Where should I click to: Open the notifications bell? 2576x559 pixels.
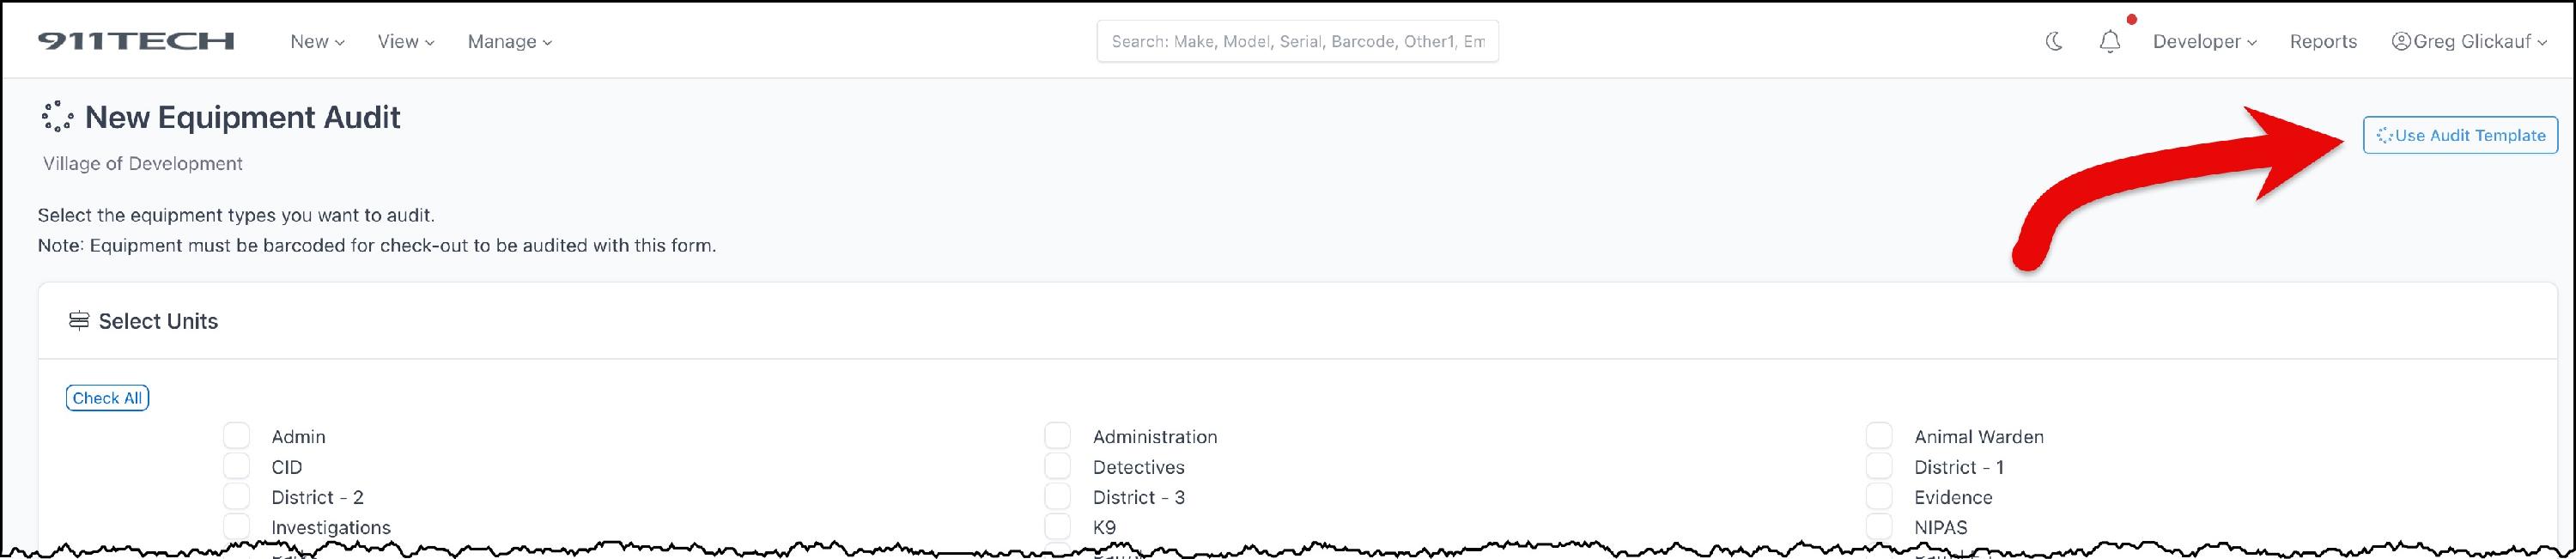coord(2109,42)
